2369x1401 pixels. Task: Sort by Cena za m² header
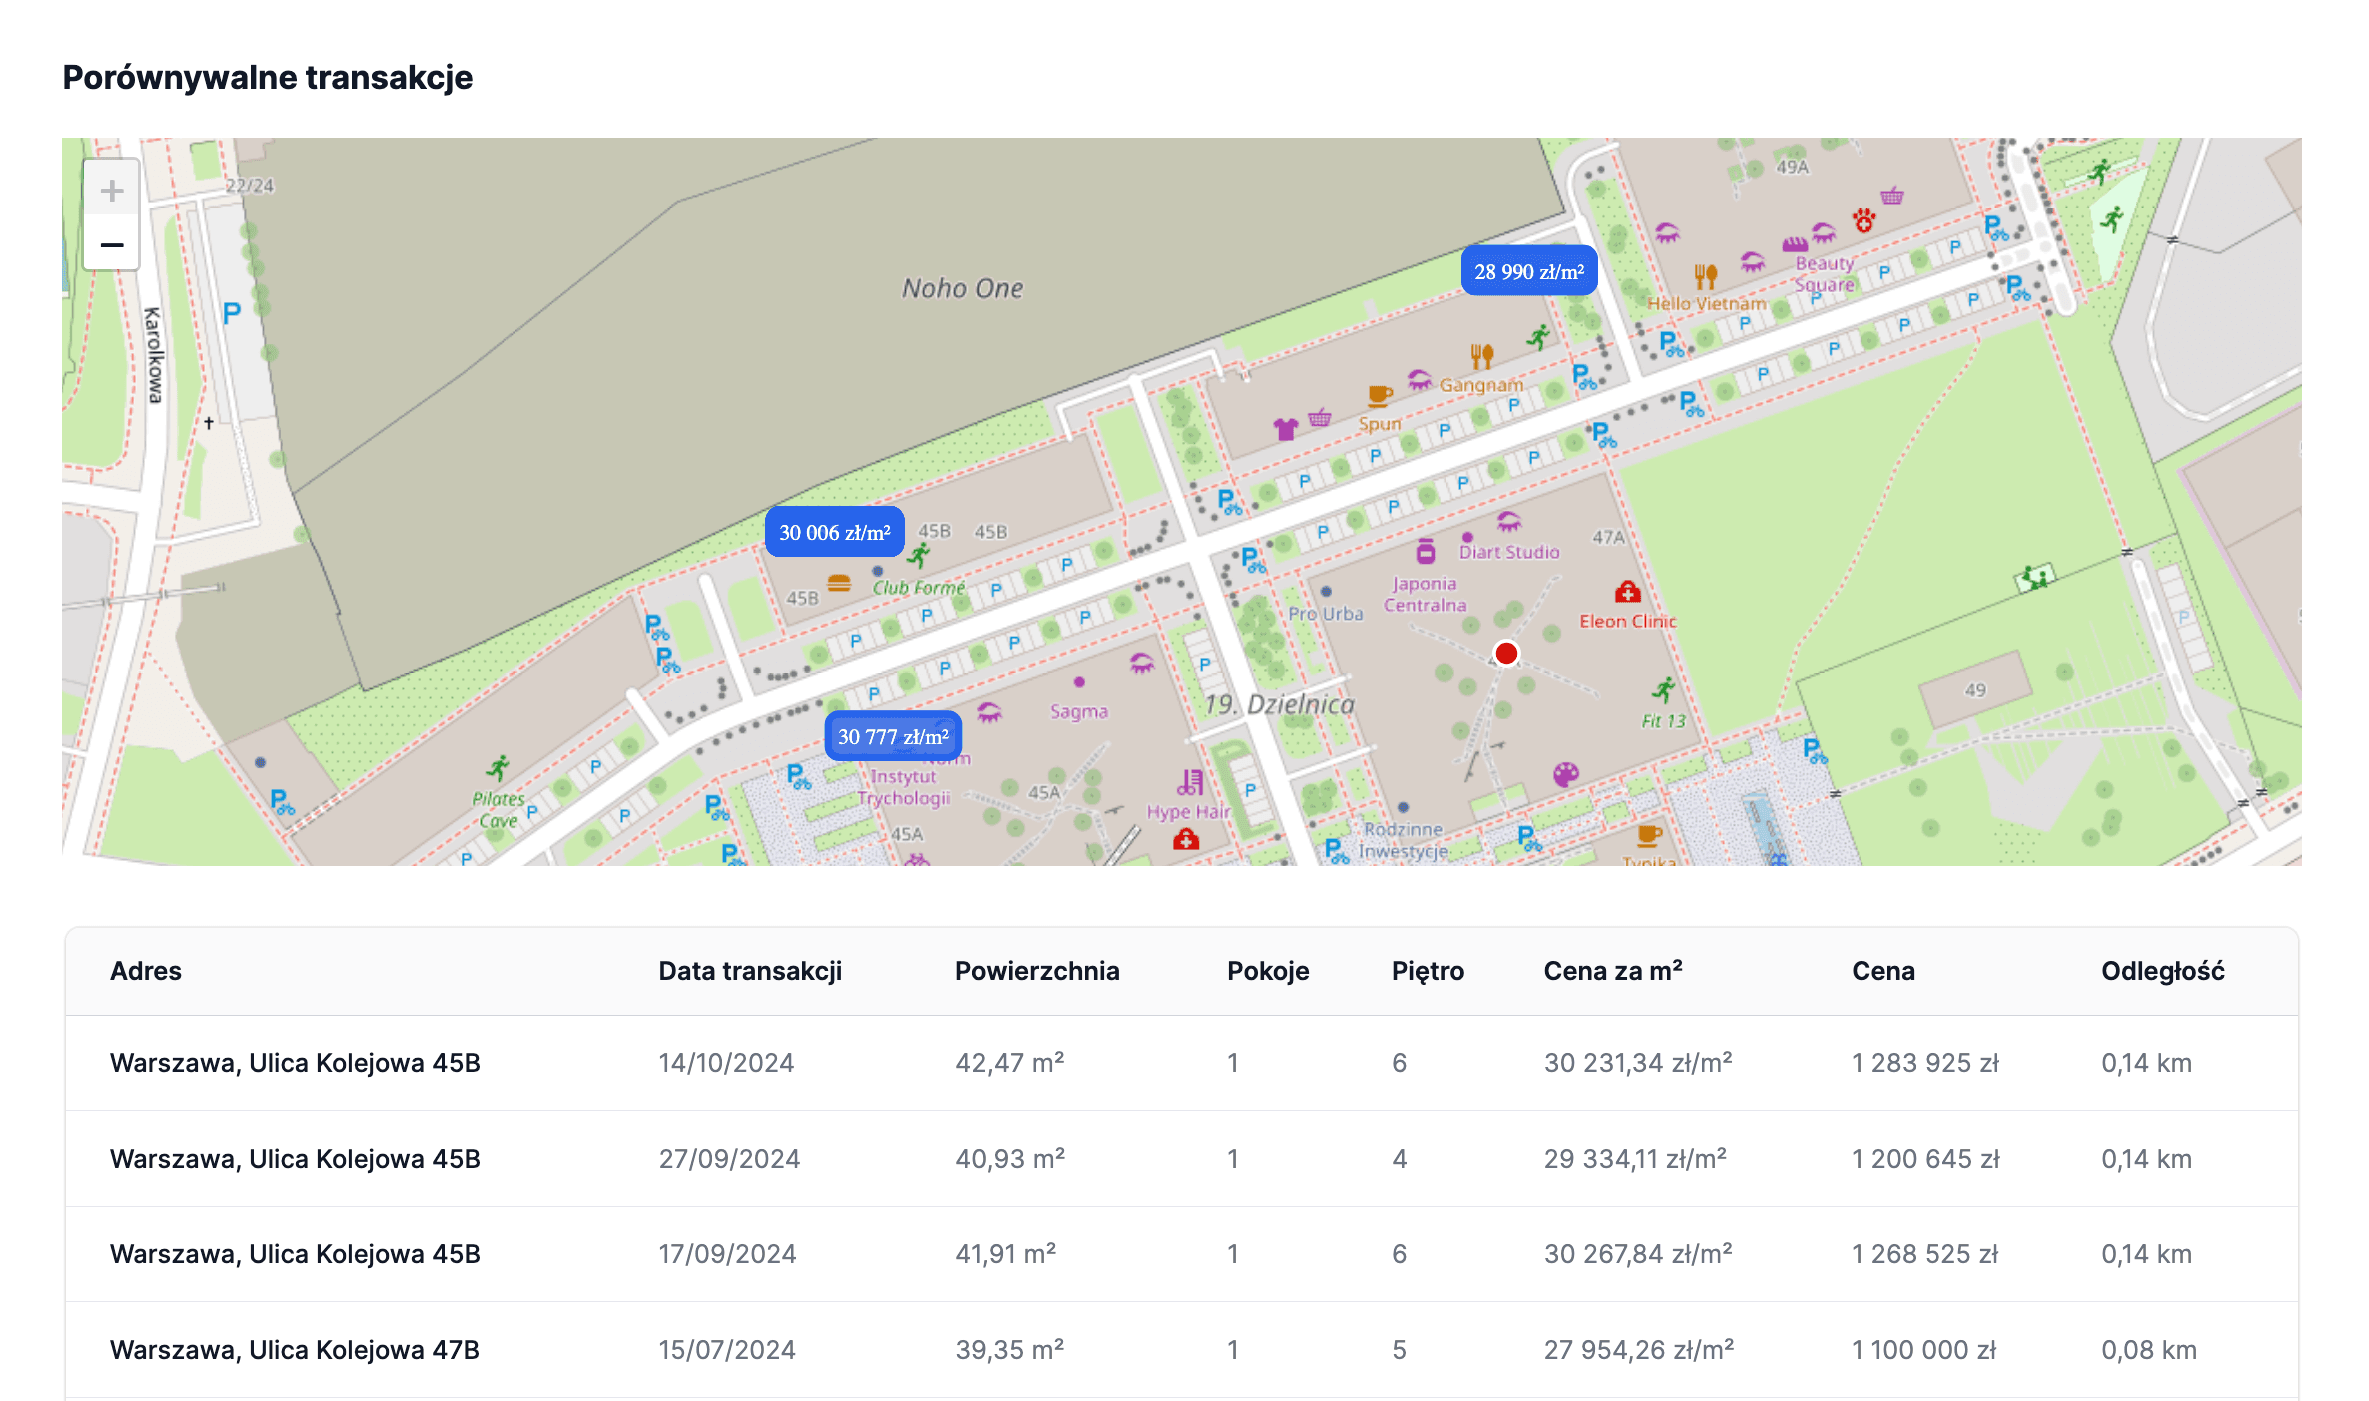click(x=1612, y=971)
